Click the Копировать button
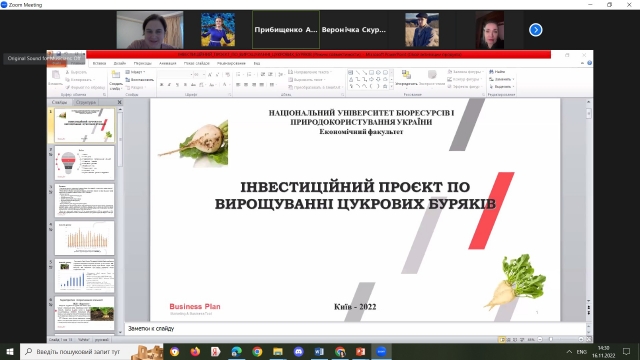 point(80,80)
